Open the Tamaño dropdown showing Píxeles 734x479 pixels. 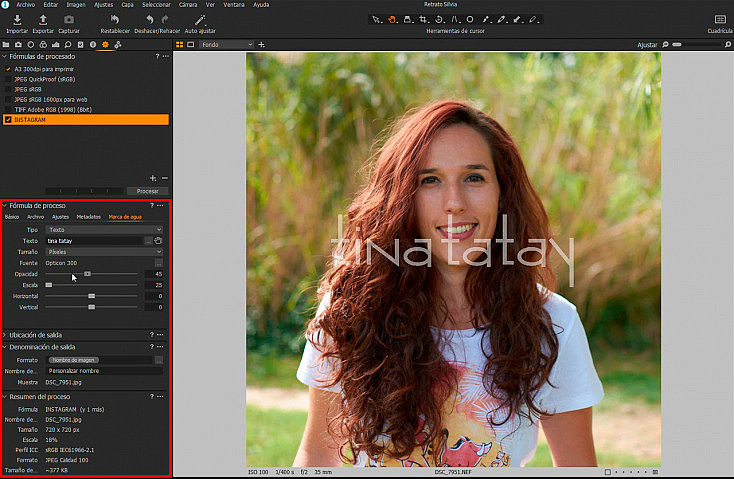pos(104,252)
